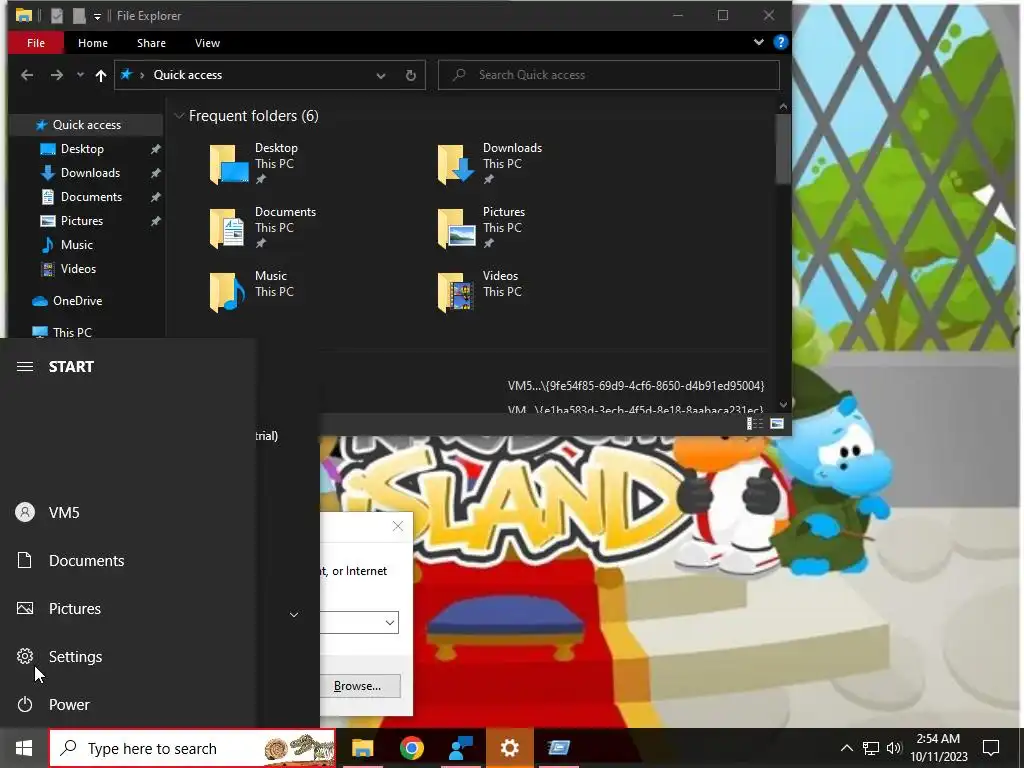
Task: Select Quick access in navigation pane
Action: (x=86, y=125)
